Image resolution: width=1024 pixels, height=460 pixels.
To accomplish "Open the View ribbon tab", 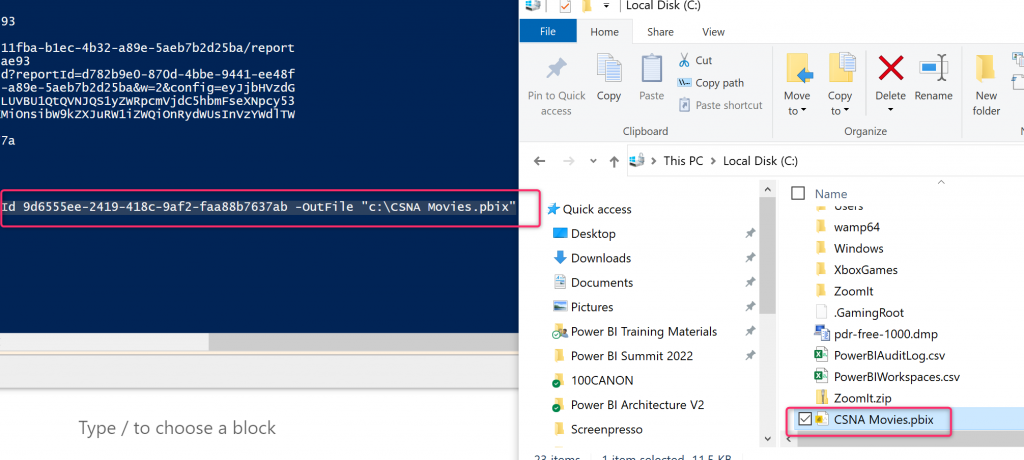I will click(x=713, y=32).
